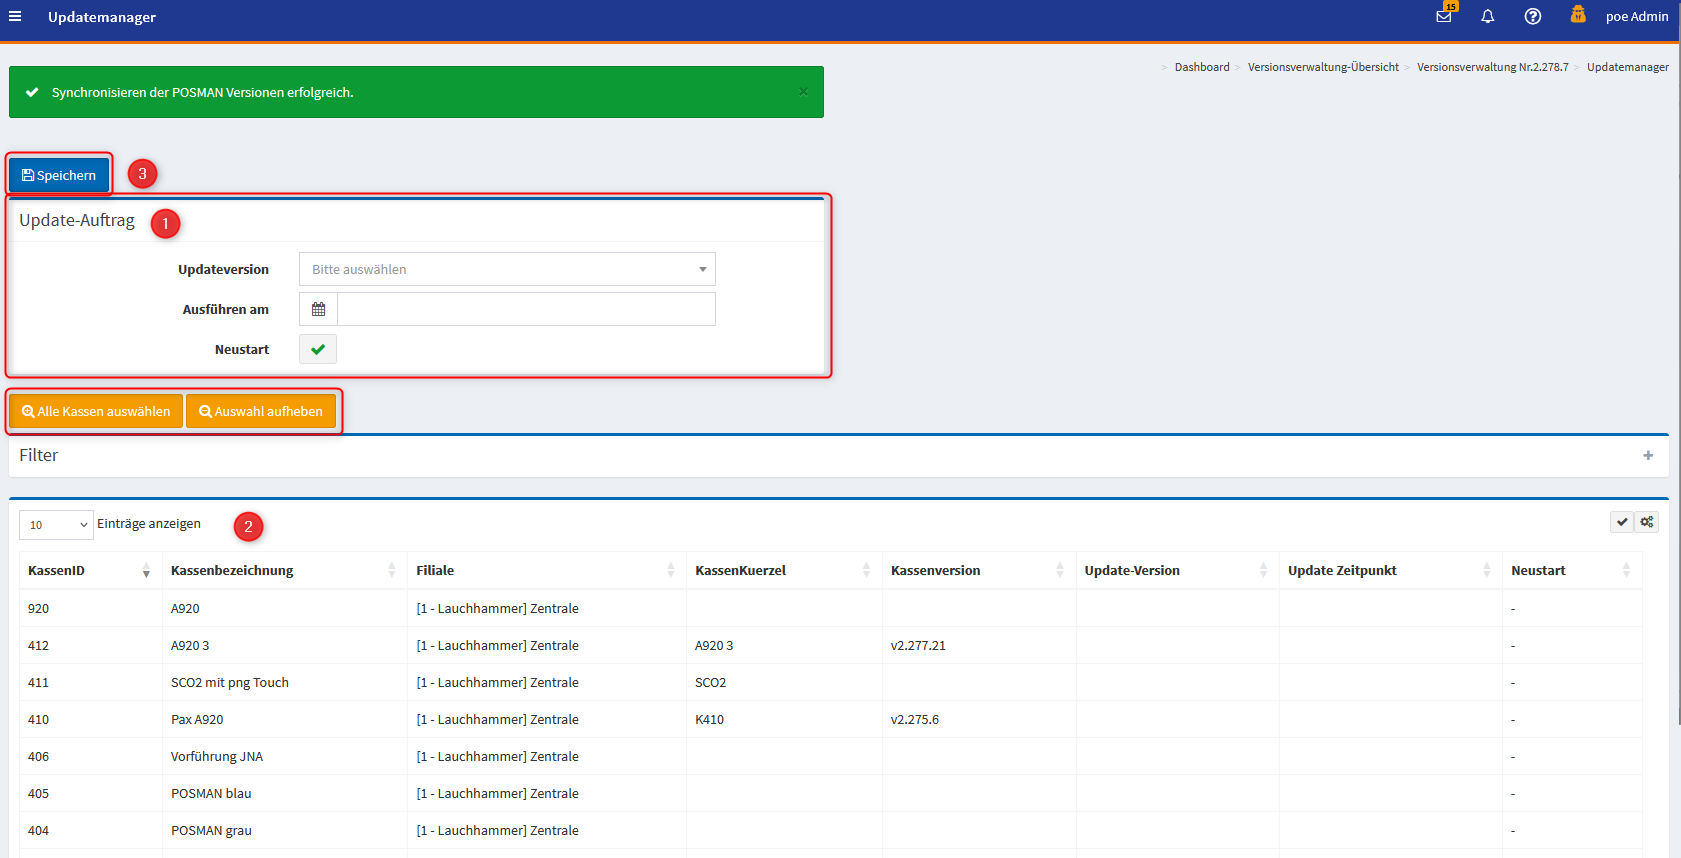Click Alle Kassen auswählen button
1681x858 pixels.
coord(96,411)
